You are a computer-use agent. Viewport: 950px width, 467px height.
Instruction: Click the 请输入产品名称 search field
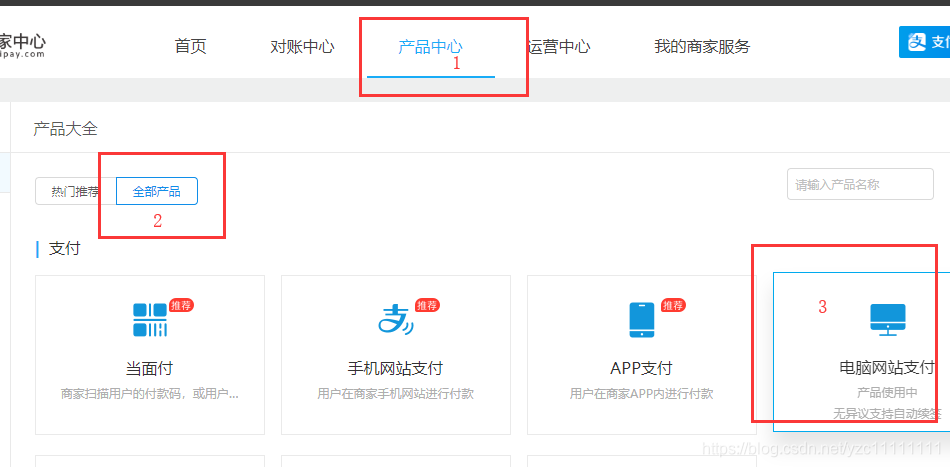point(860,184)
